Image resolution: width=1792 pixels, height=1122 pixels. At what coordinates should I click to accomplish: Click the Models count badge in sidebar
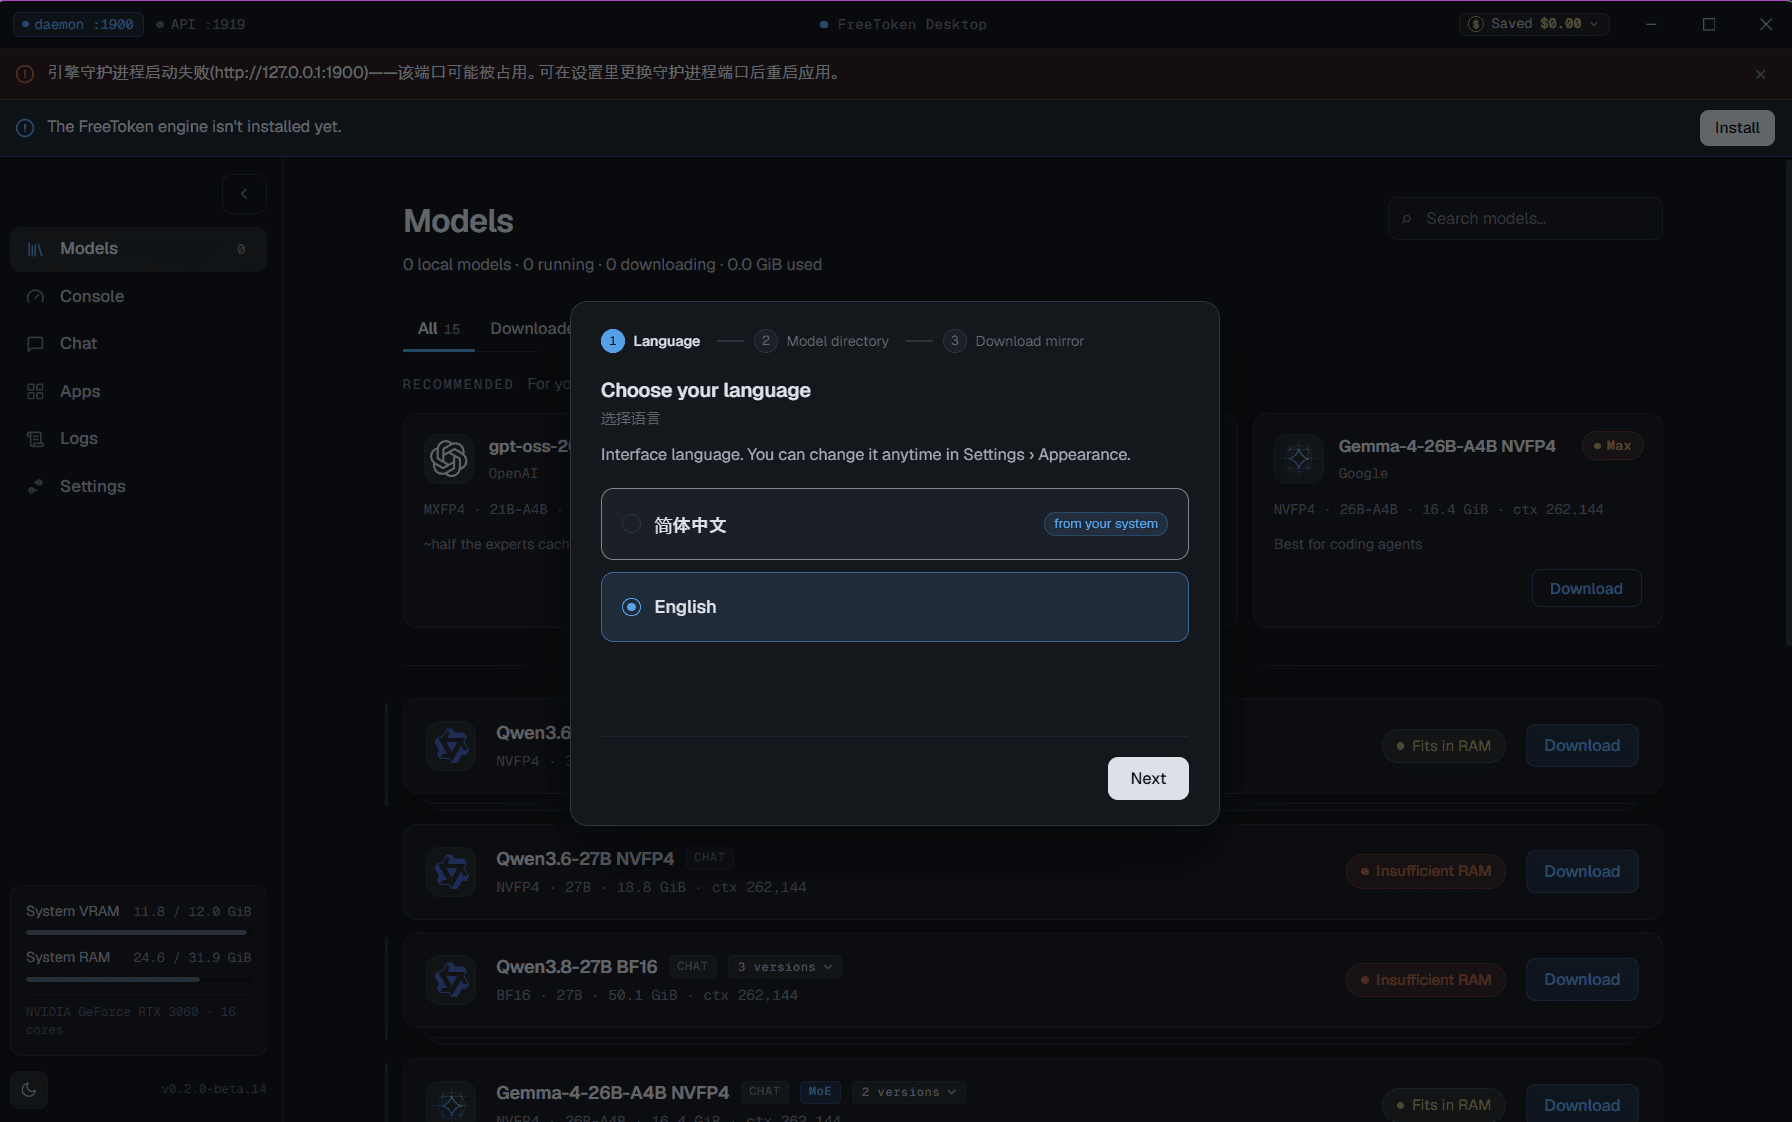click(x=241, y=250)
